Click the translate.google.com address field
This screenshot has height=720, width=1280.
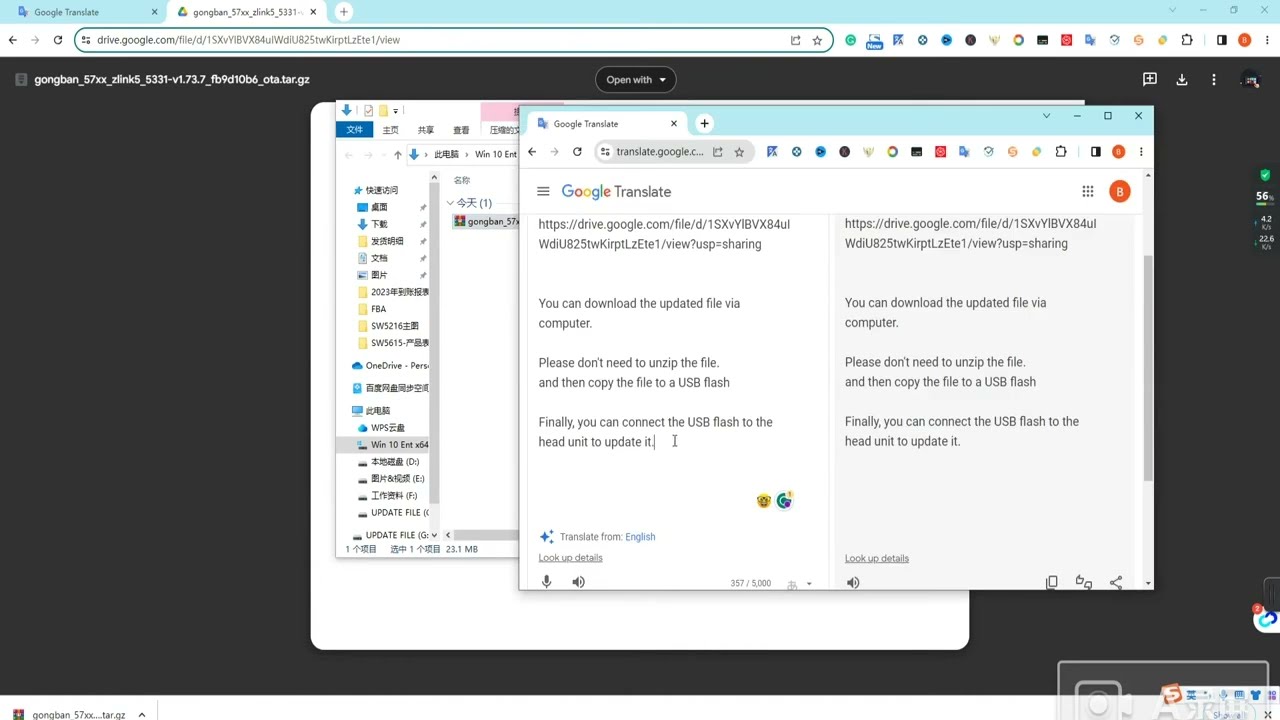click(660, 152)
